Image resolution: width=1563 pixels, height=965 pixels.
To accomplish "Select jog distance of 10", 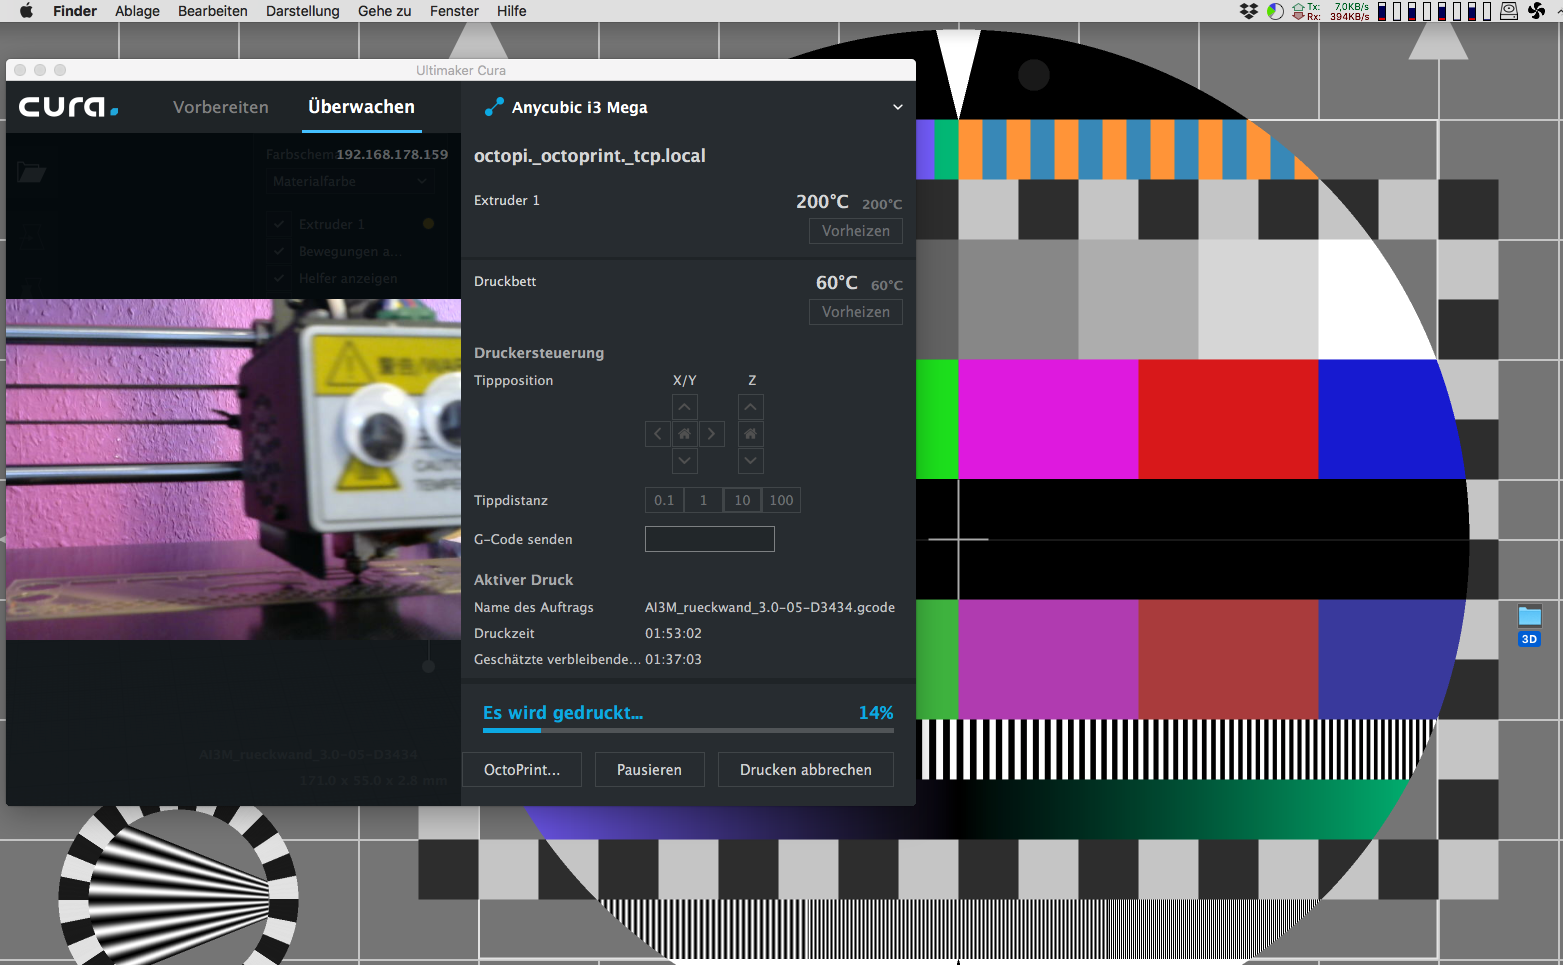I will [742, 500].
